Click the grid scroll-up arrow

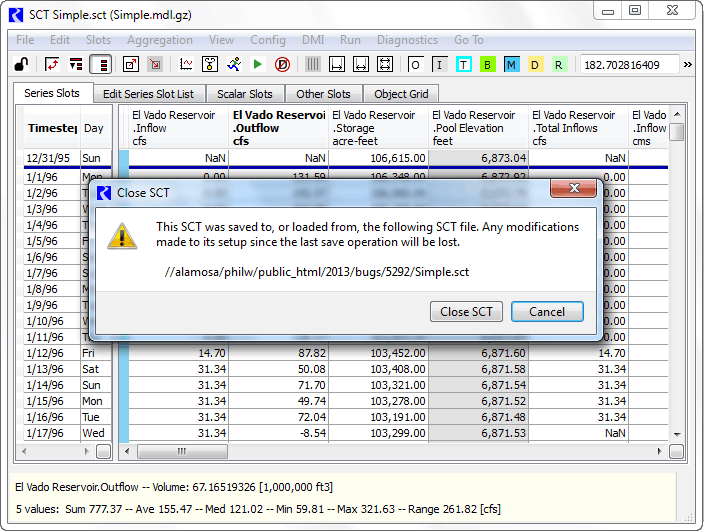pyautogui.click(x=677, y=114)
